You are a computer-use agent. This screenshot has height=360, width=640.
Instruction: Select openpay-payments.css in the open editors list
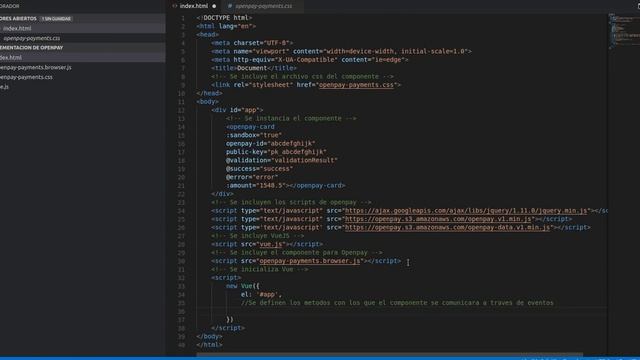31,38
